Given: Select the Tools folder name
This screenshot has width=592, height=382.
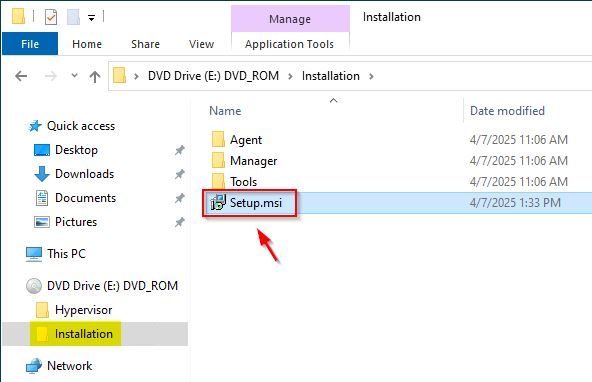Looking at the screenshot, I should [244, 182].
